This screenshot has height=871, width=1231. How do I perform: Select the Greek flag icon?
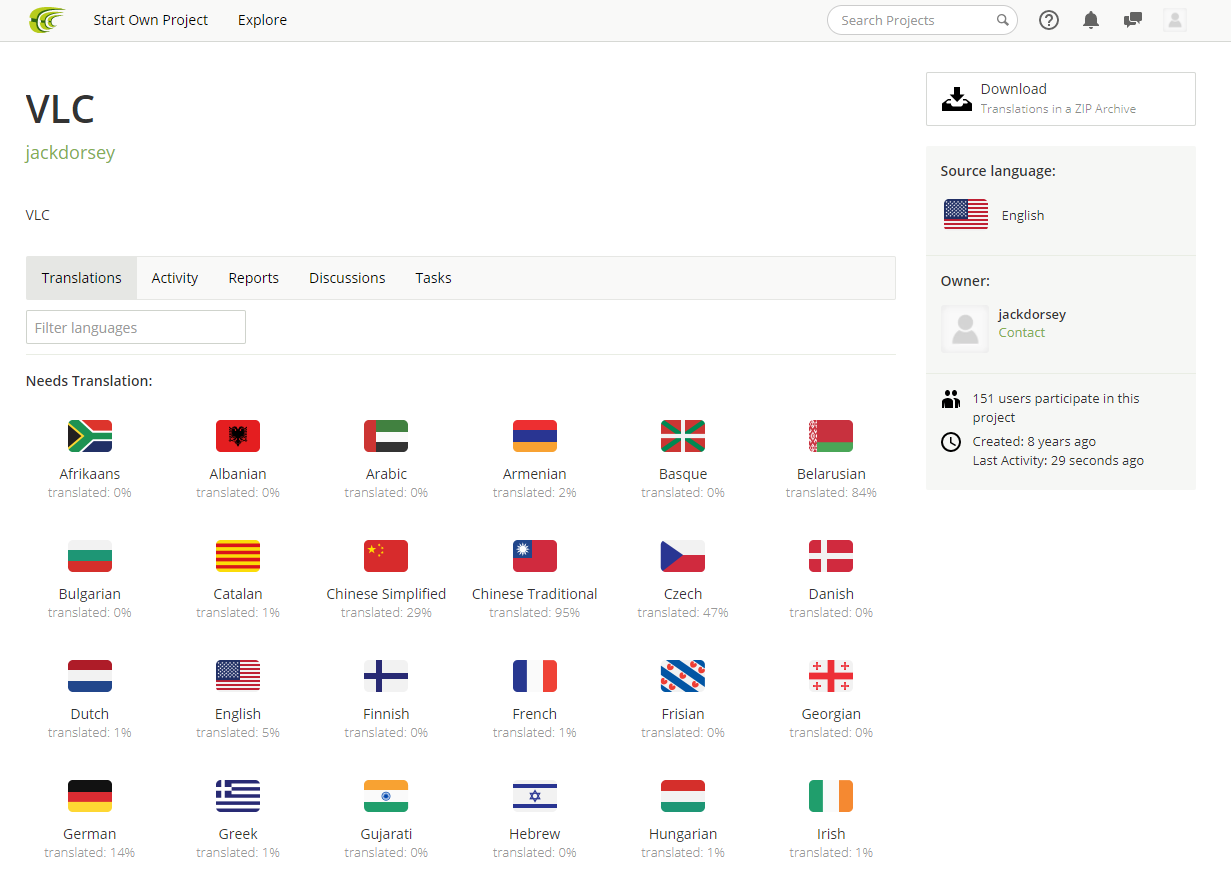coord(238,796)
